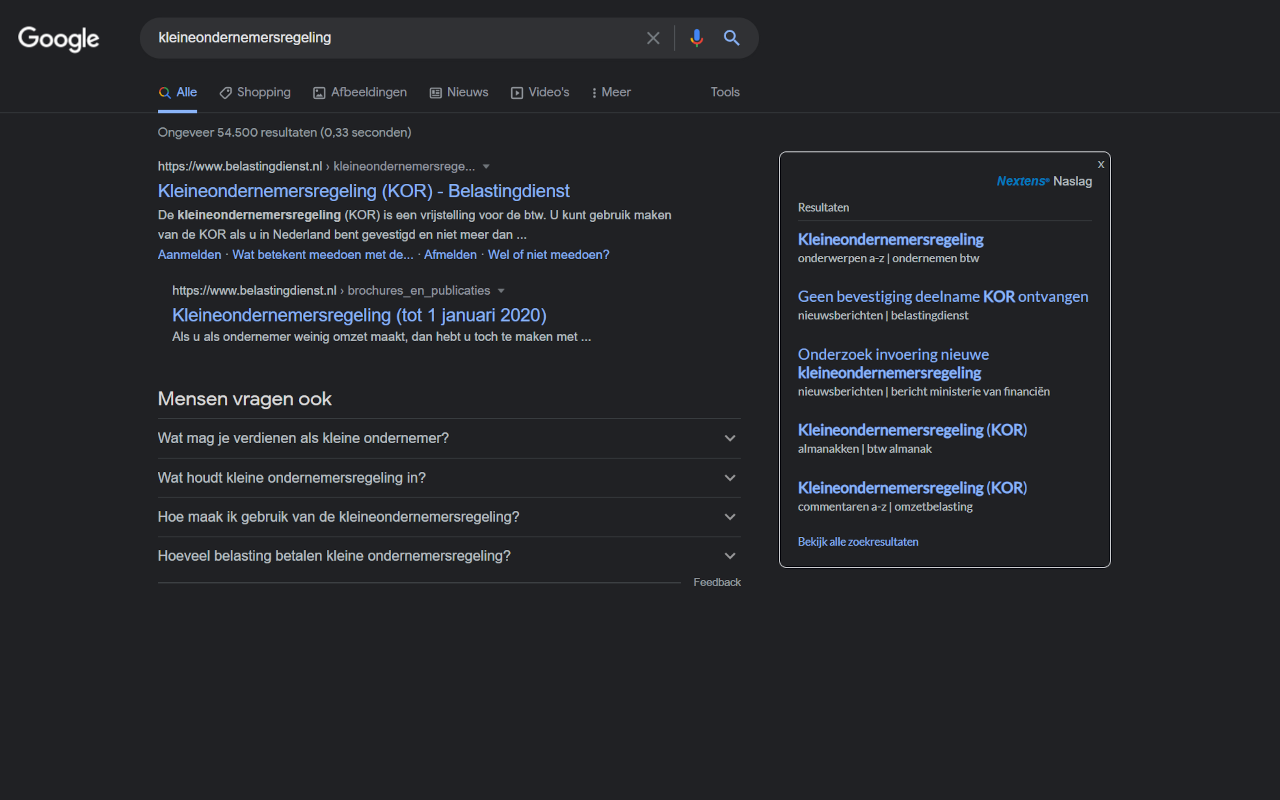Start voice search with microphone icon

pyautogui.click(x=697, y=38)
